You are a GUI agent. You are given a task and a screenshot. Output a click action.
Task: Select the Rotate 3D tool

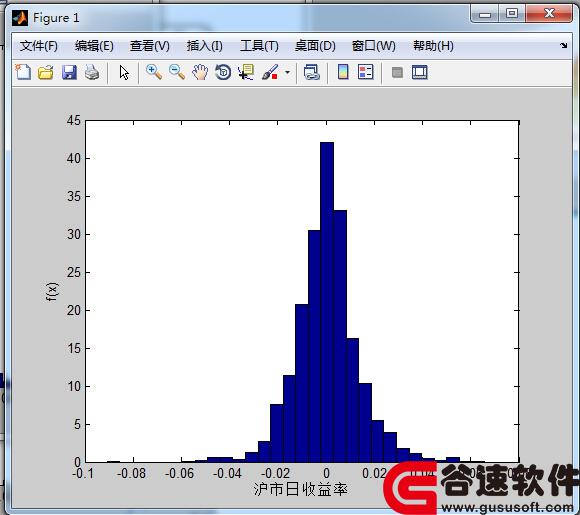tap(223, 72)
